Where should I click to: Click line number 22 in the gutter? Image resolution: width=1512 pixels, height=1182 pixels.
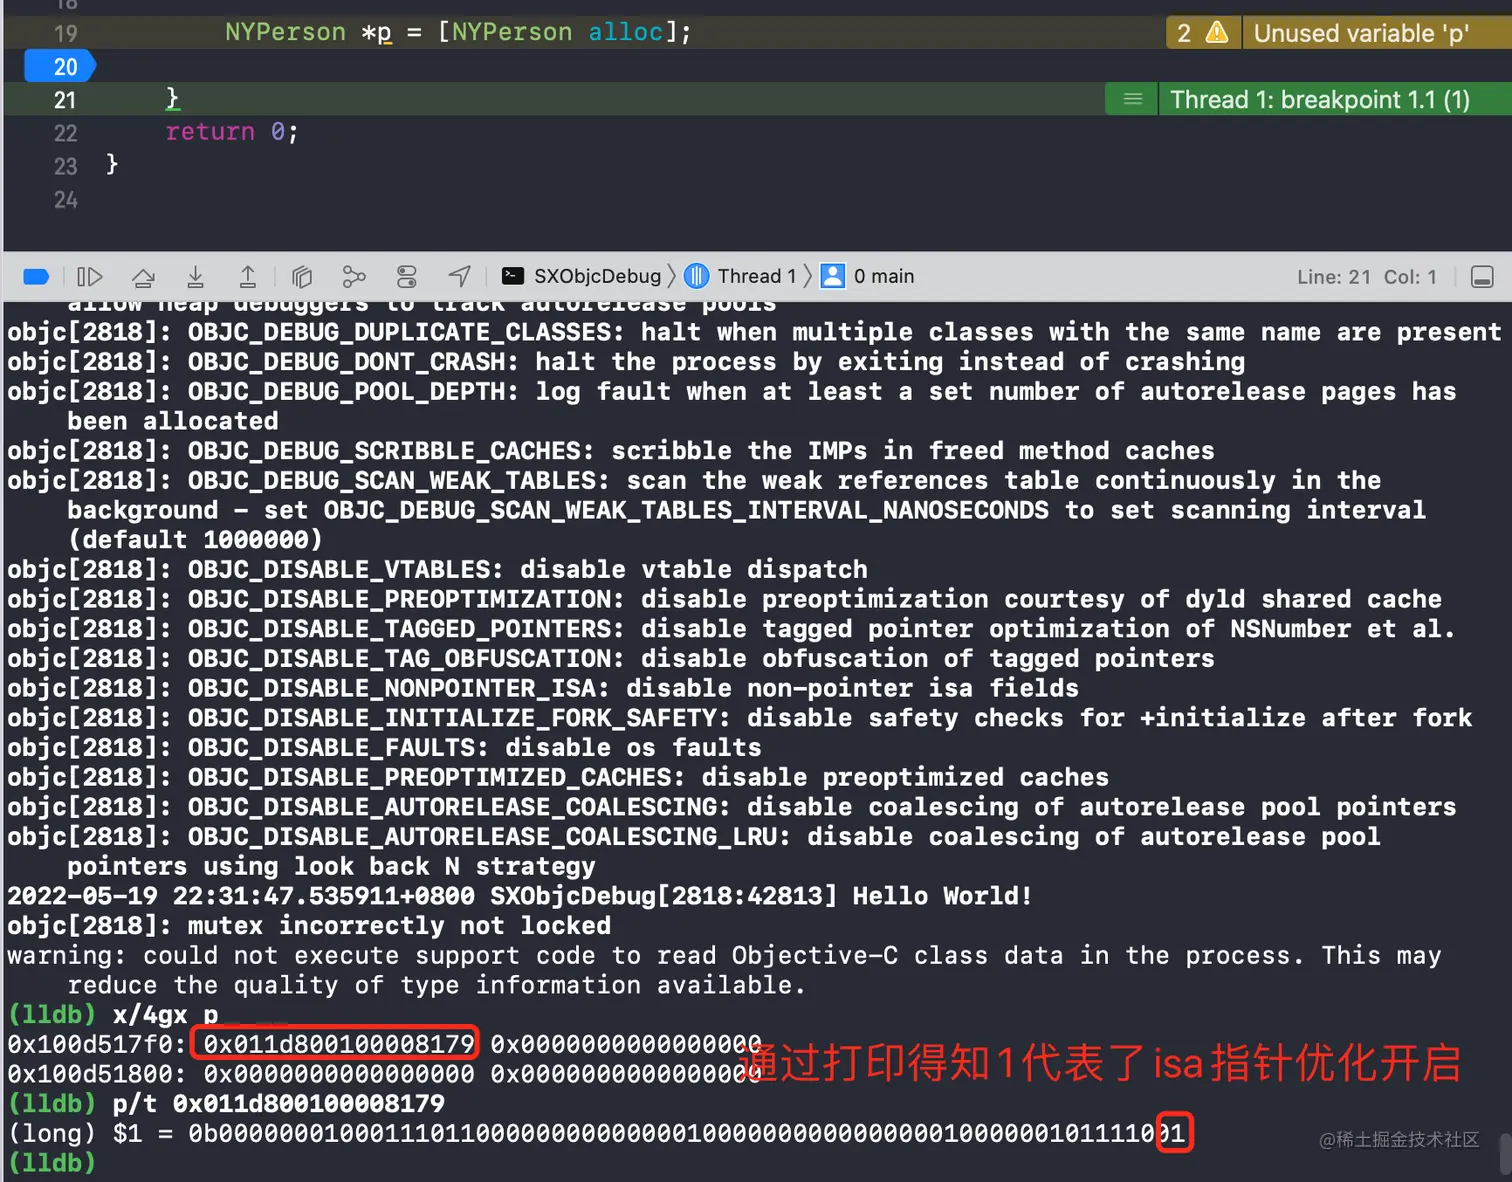pyautogui.click(x=65, y=134)
